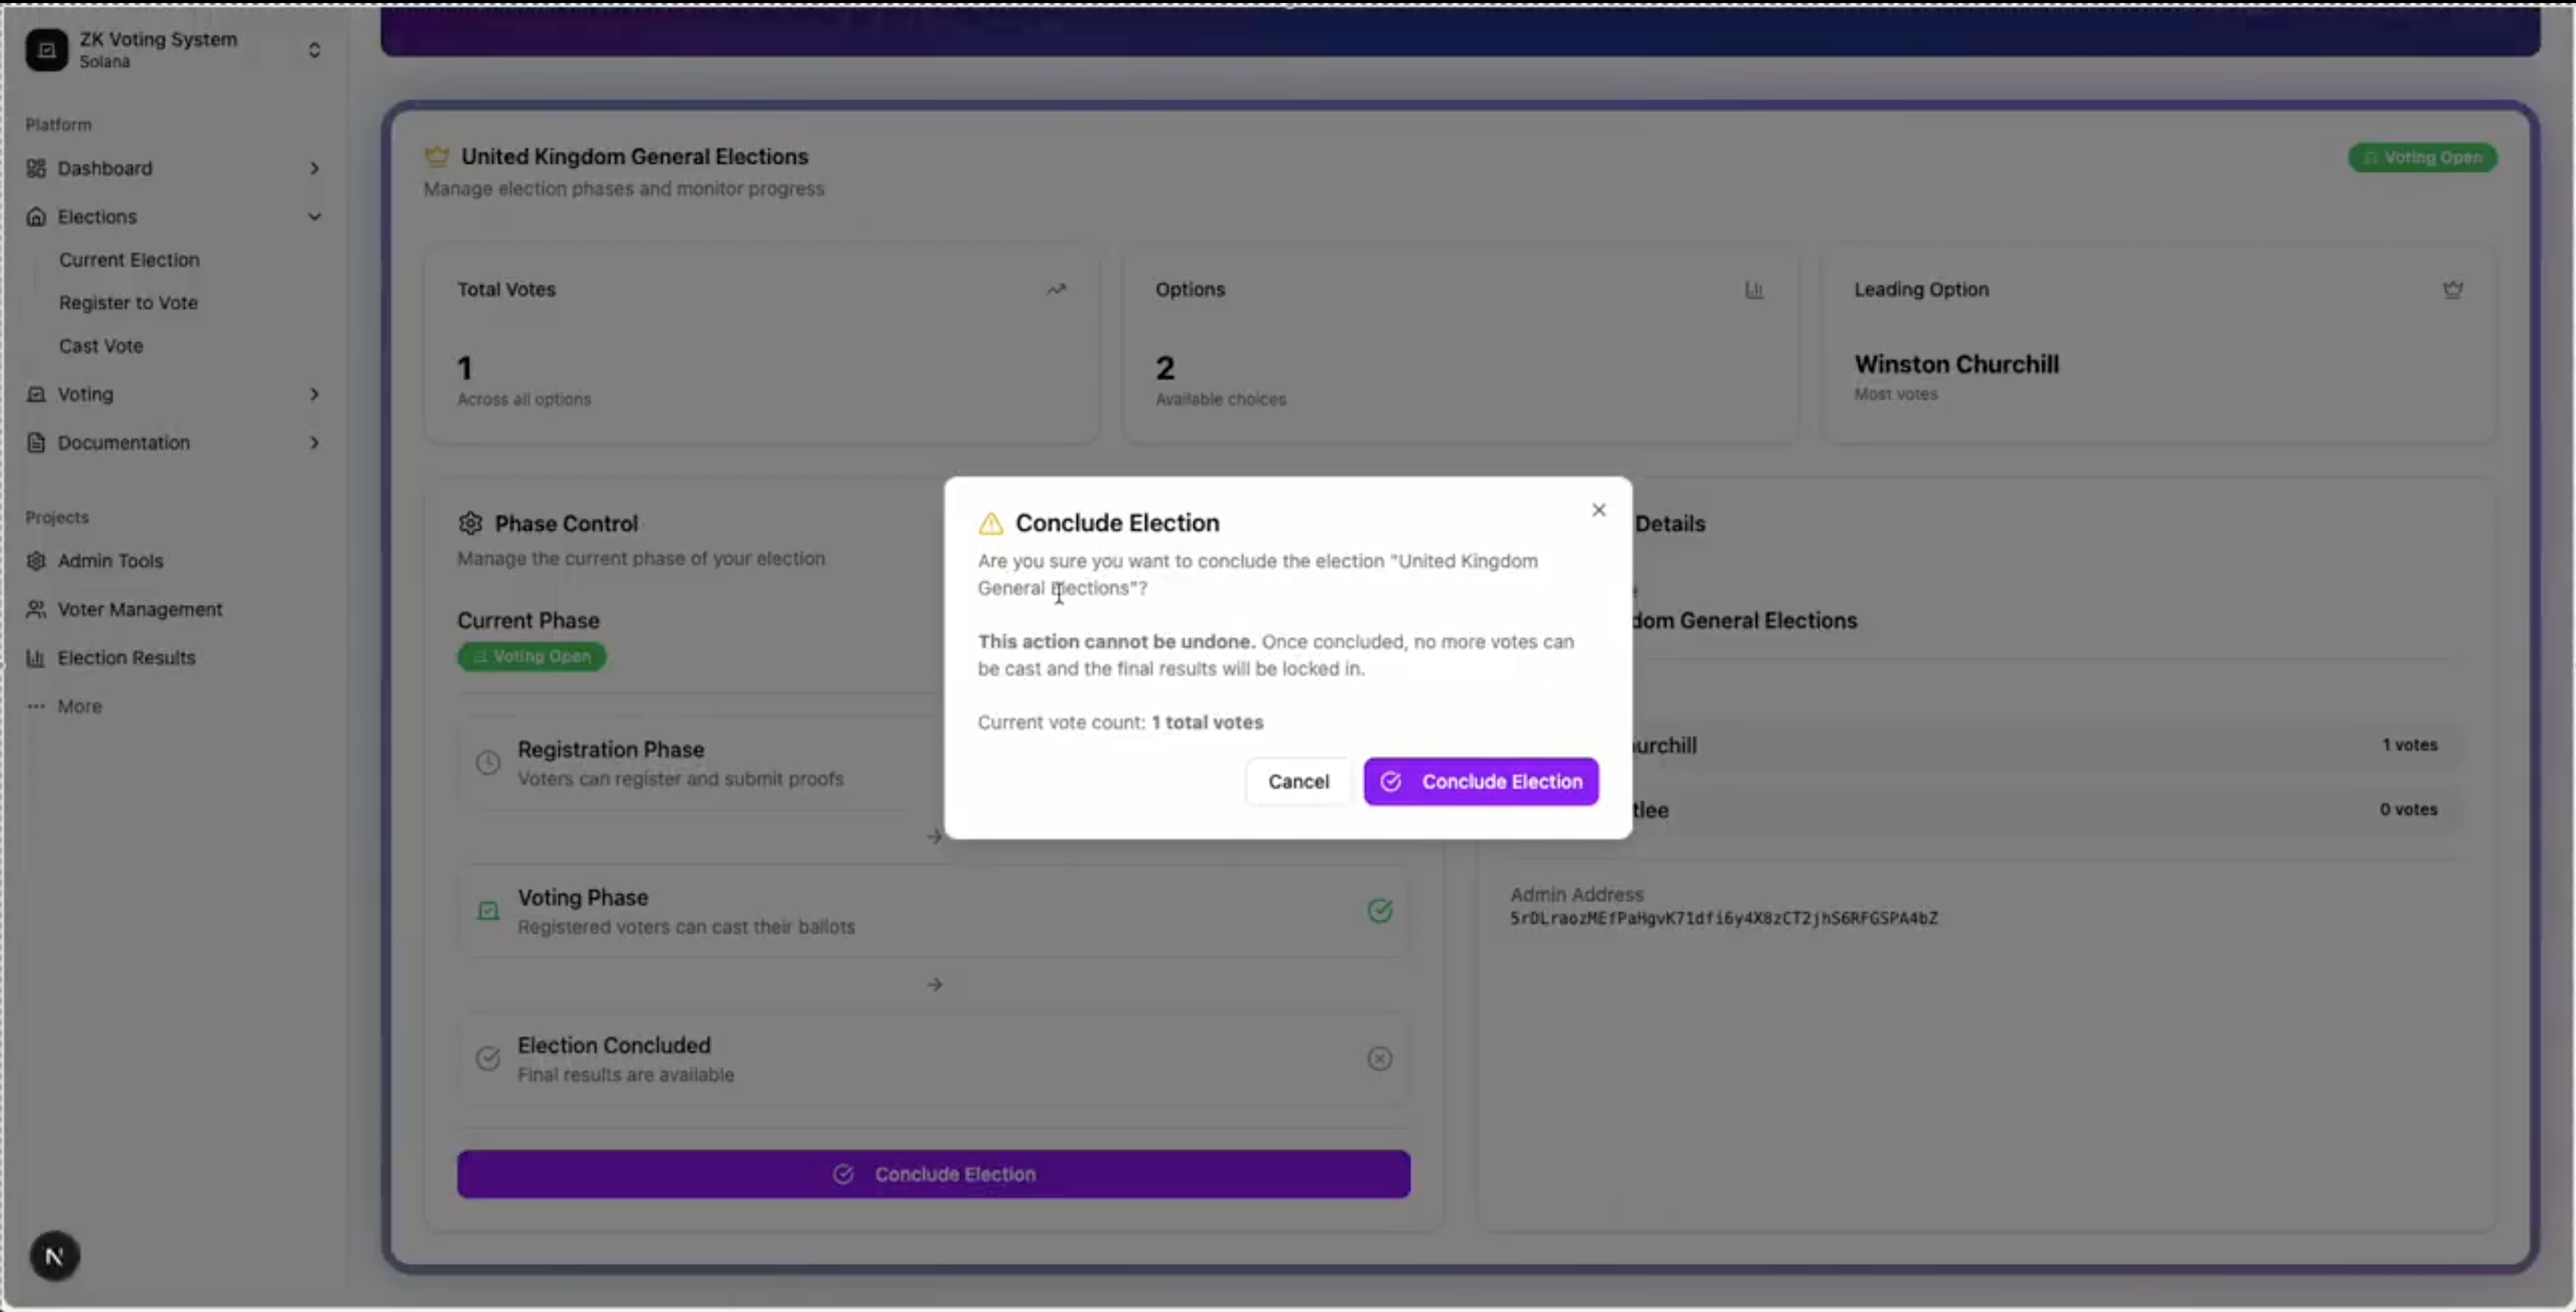Click Voting Phase green checkmark status icon

(x=1379, y=910)
